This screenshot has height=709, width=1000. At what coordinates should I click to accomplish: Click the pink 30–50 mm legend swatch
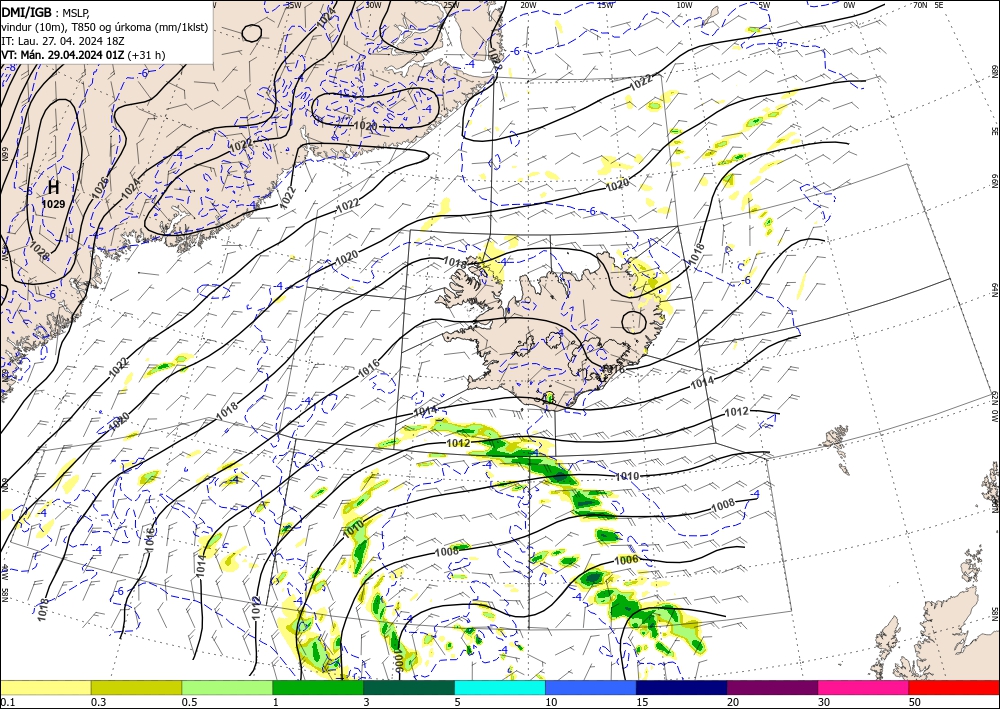point(864,687)
